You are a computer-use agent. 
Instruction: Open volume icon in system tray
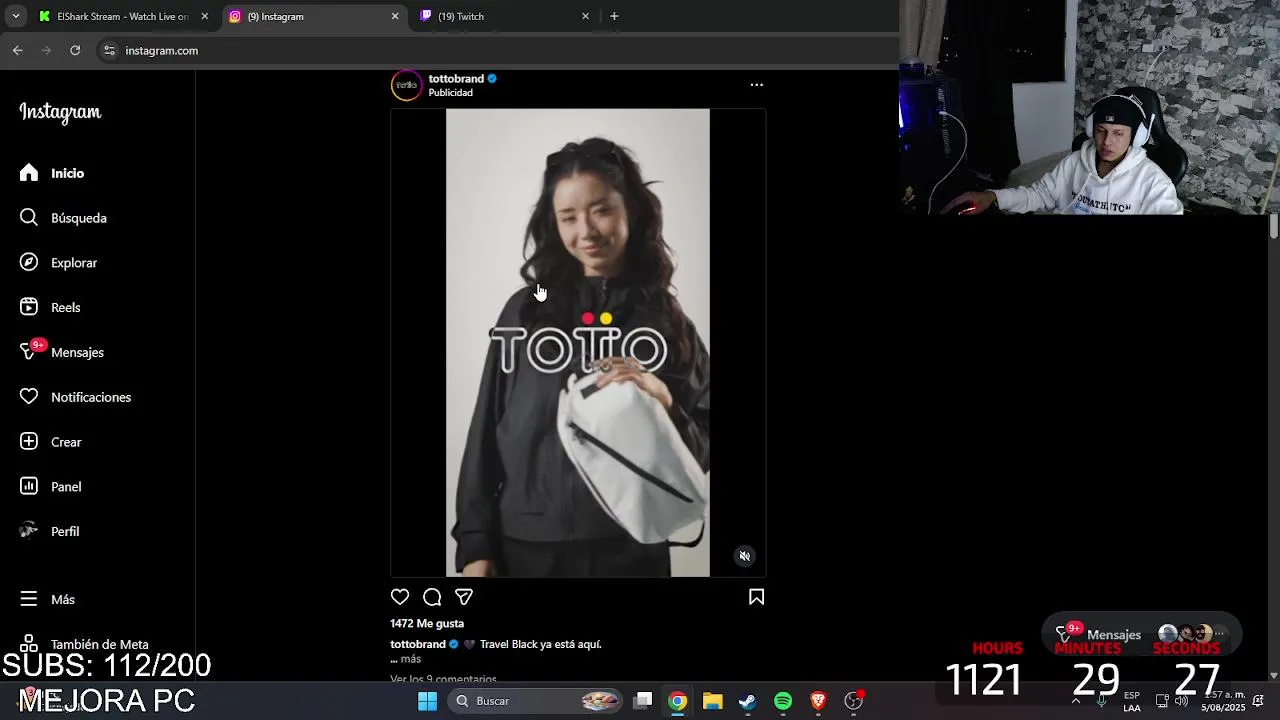click(x=1181, y=701)
